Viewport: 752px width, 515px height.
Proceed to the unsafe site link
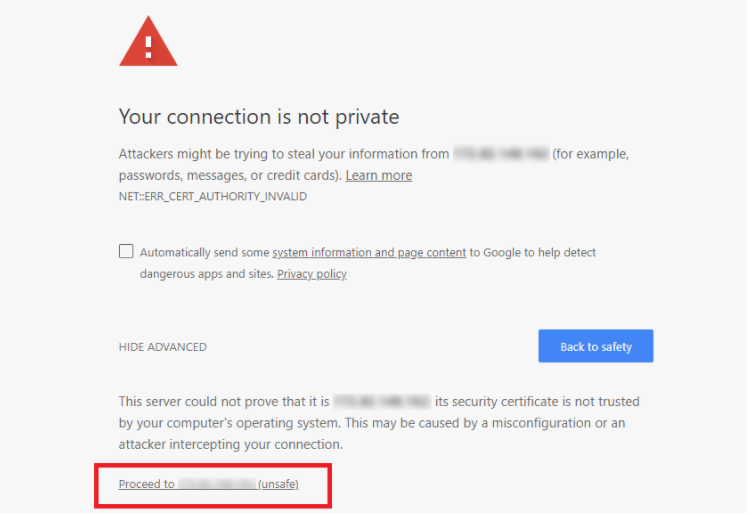(209, 484)
